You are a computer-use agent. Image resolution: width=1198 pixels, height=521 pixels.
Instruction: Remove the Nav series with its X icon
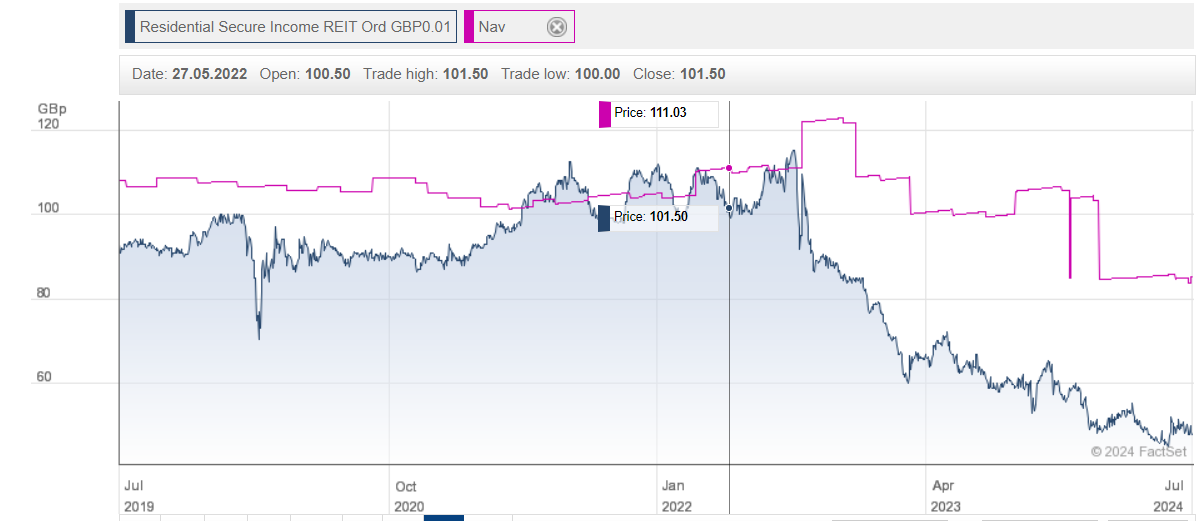(x=558, y=27)
